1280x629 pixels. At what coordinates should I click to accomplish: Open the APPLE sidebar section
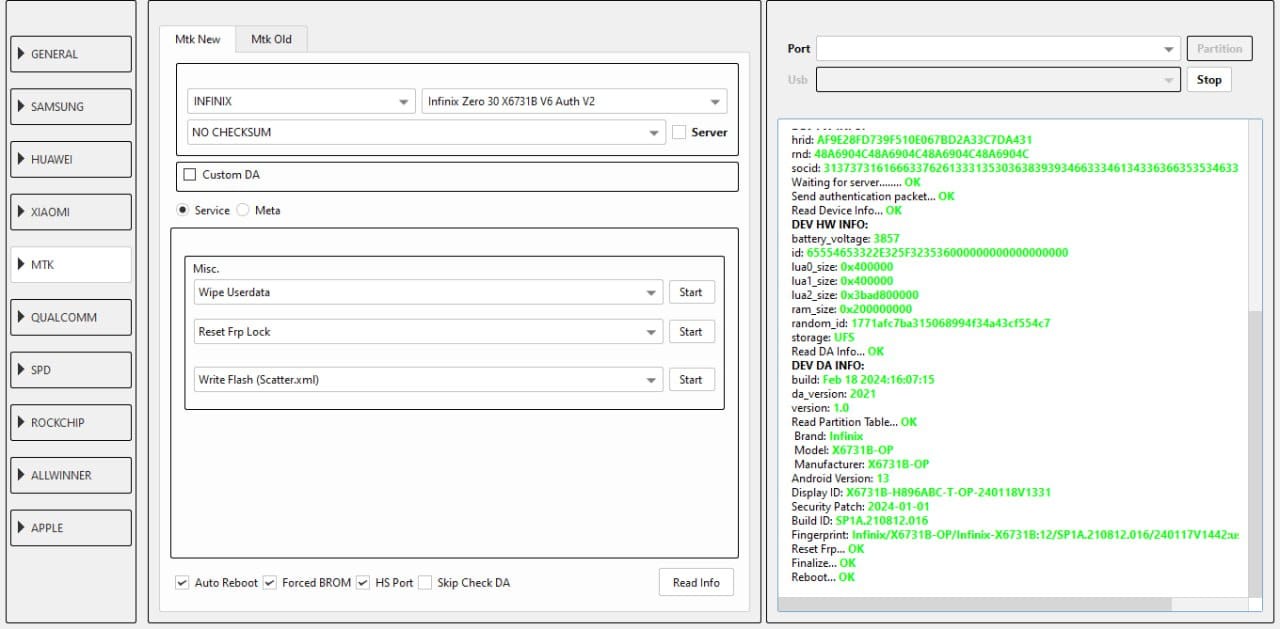(x=71, y=528)
